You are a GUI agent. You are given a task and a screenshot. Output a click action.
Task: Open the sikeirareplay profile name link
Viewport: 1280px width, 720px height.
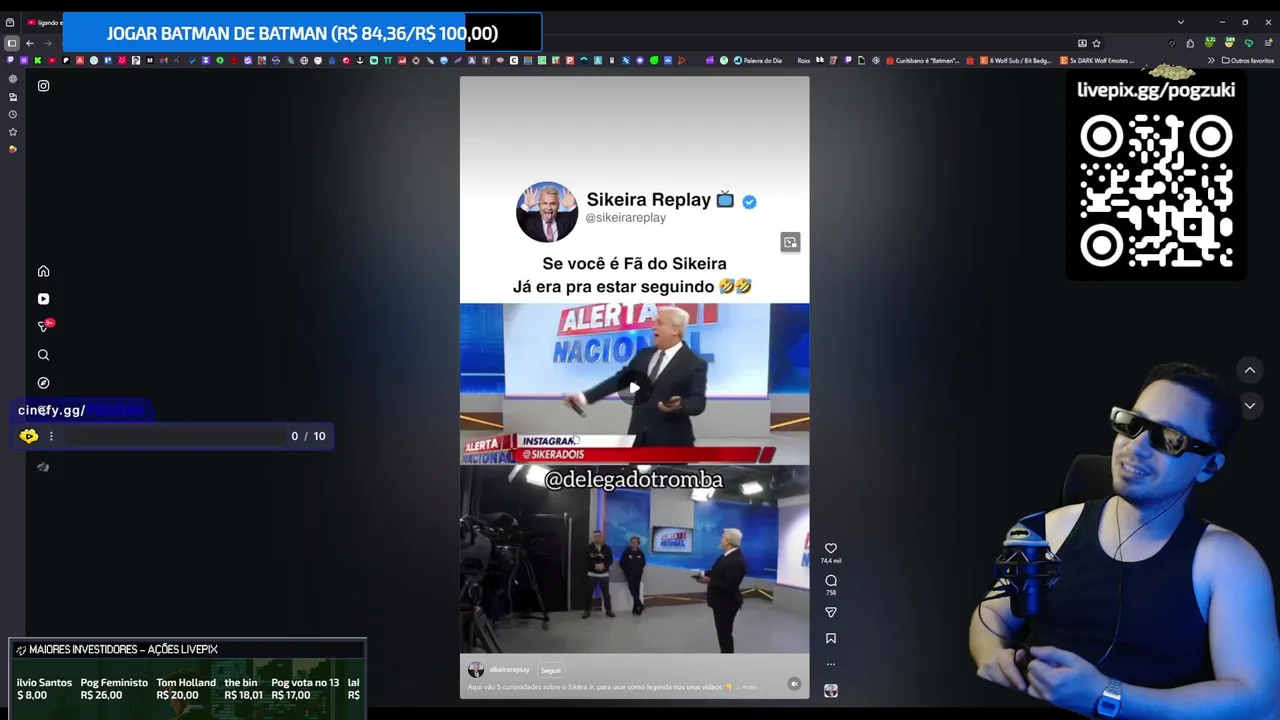[510, 669]
